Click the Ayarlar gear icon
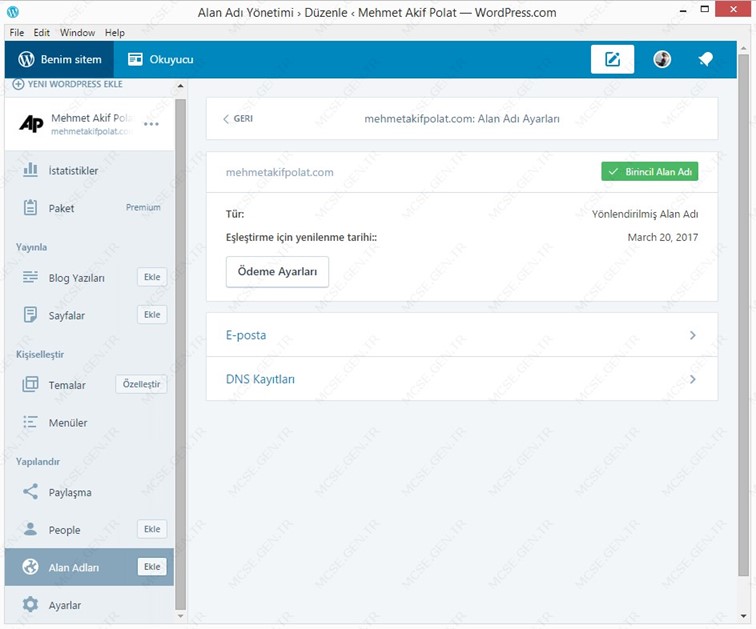The image size is (756, 629). 30,604
